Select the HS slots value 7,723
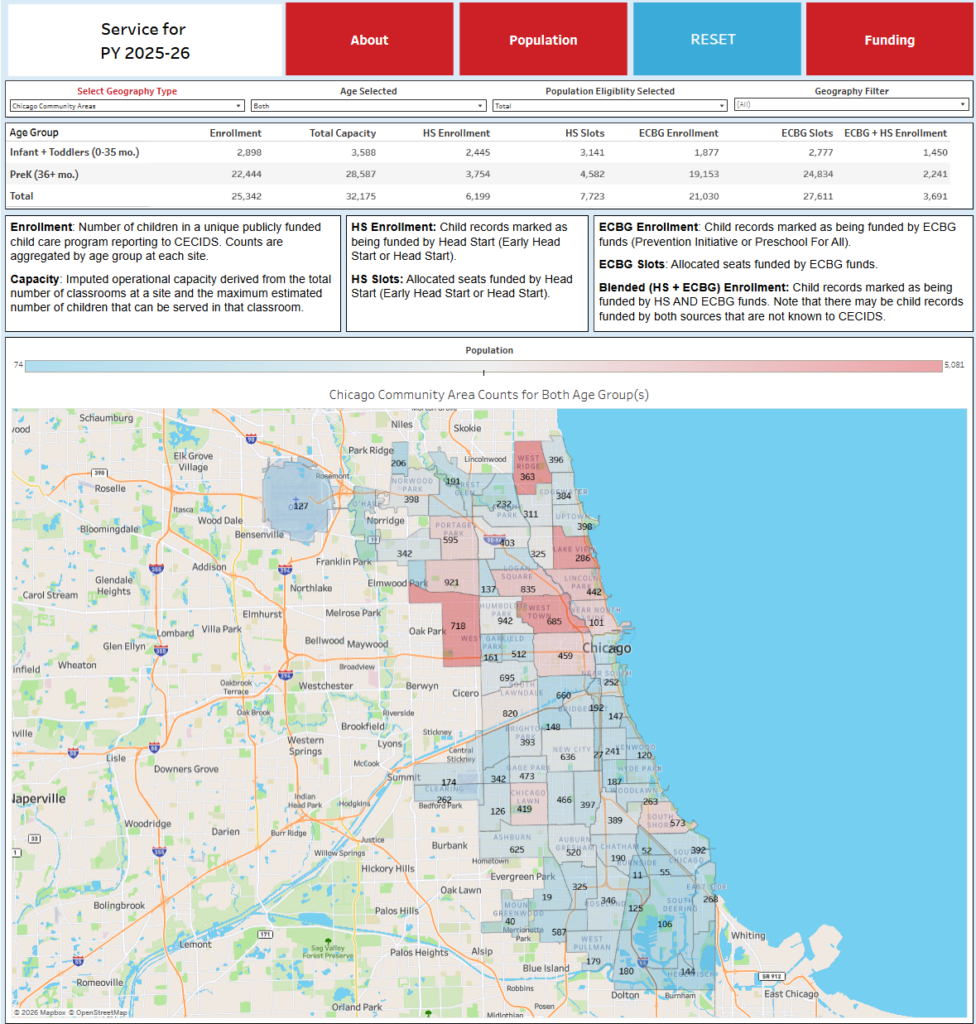The width and height of the screenshot is (976, 1024). (592, 196)
